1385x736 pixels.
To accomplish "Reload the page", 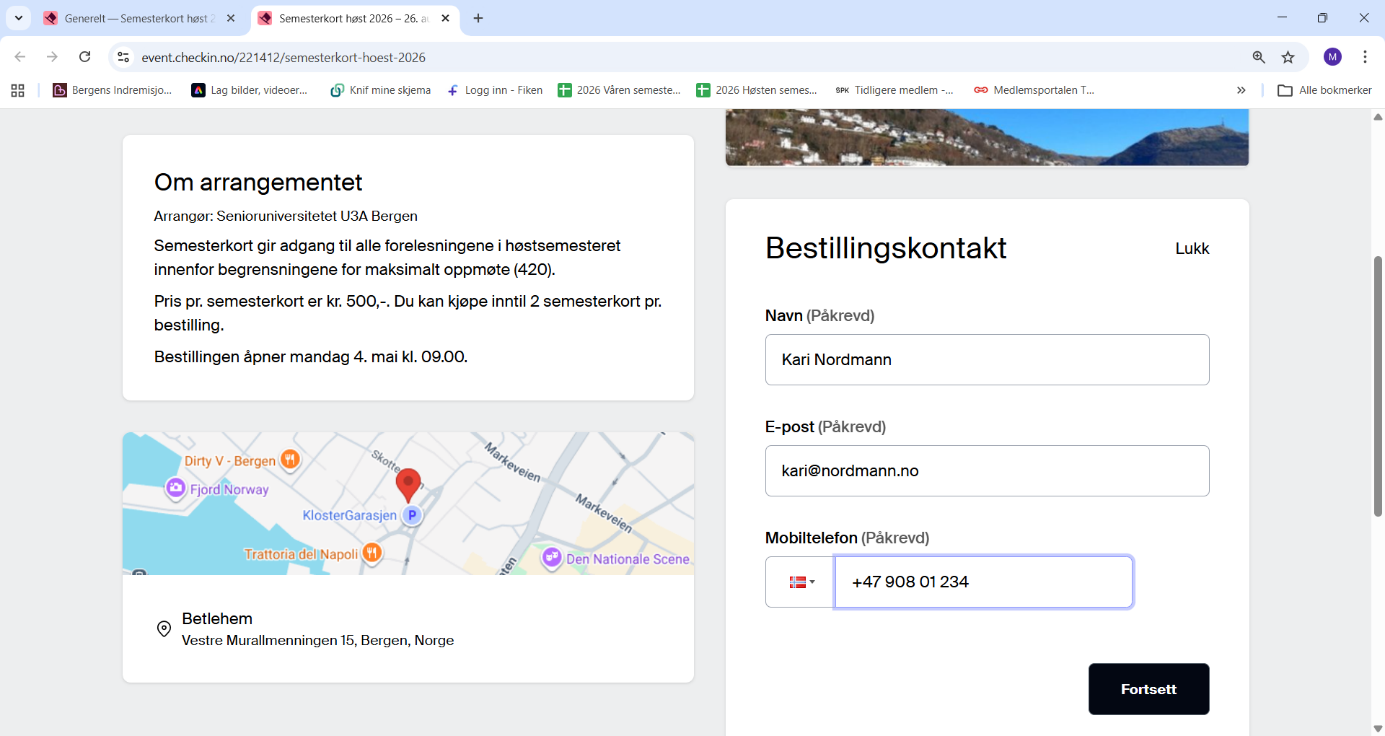I will (85, 57).
